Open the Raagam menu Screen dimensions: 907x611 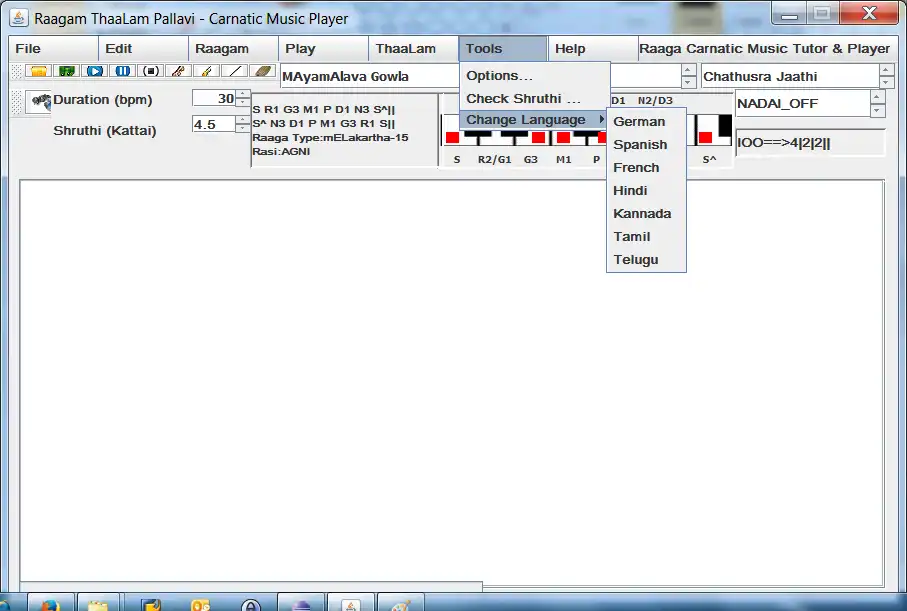pyautogui.click(x=233, y=49)
